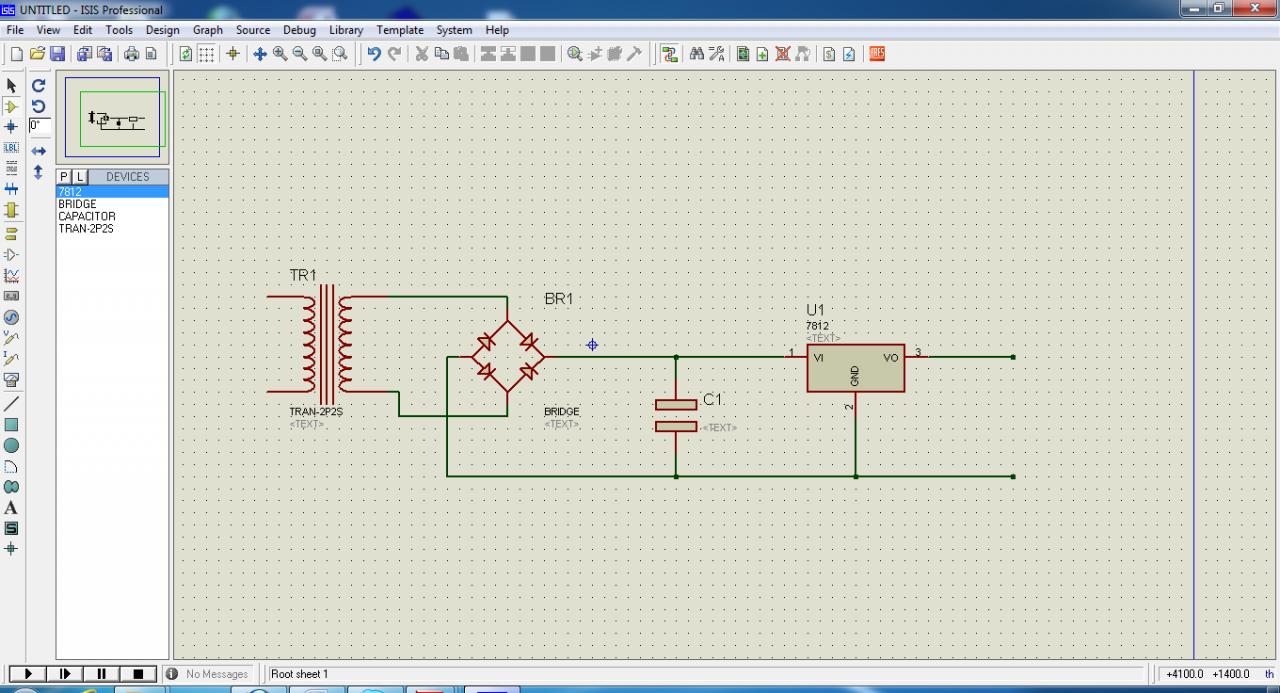Click the 'L' library manage button
Image resolution: width=1280 pixels, height=693 pixels.
81,177
